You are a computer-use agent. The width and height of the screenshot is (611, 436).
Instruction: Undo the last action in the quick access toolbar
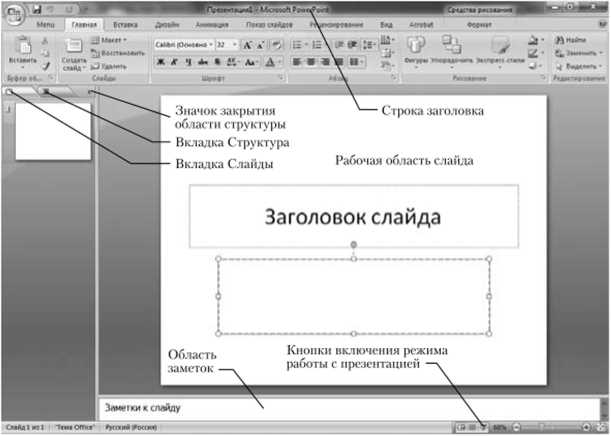(x=52, y=9)
